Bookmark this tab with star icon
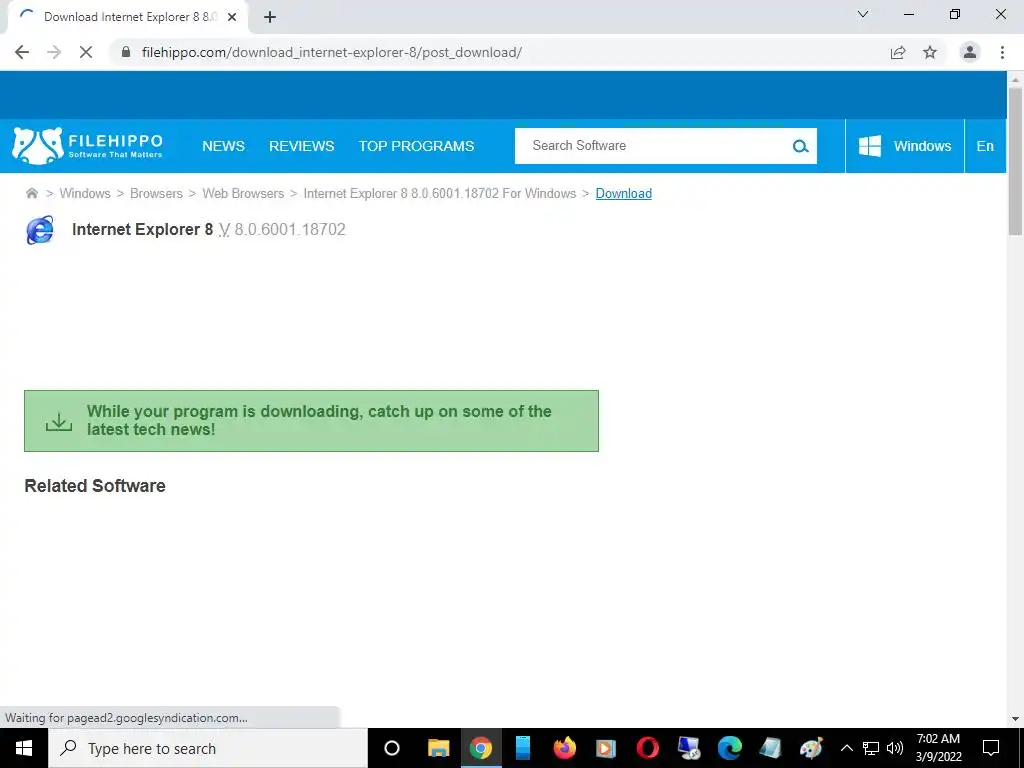The width and height of the screenshot is (1024, 768). point(930,52)
